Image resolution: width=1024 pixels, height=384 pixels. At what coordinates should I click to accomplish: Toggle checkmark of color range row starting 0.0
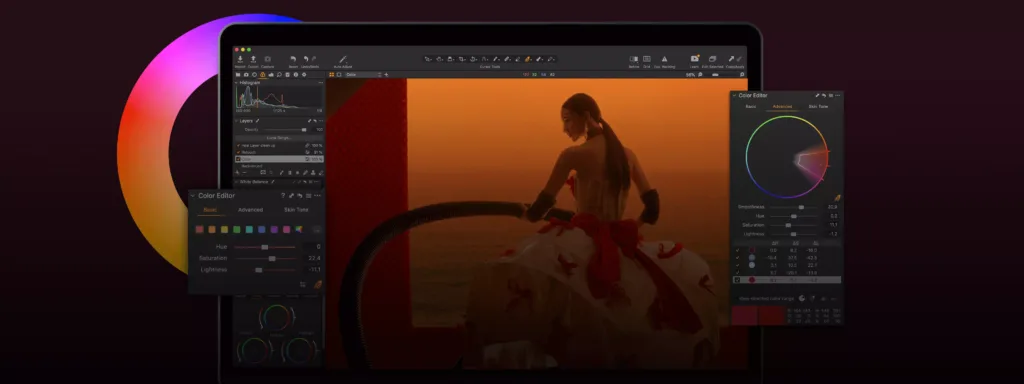737,250
